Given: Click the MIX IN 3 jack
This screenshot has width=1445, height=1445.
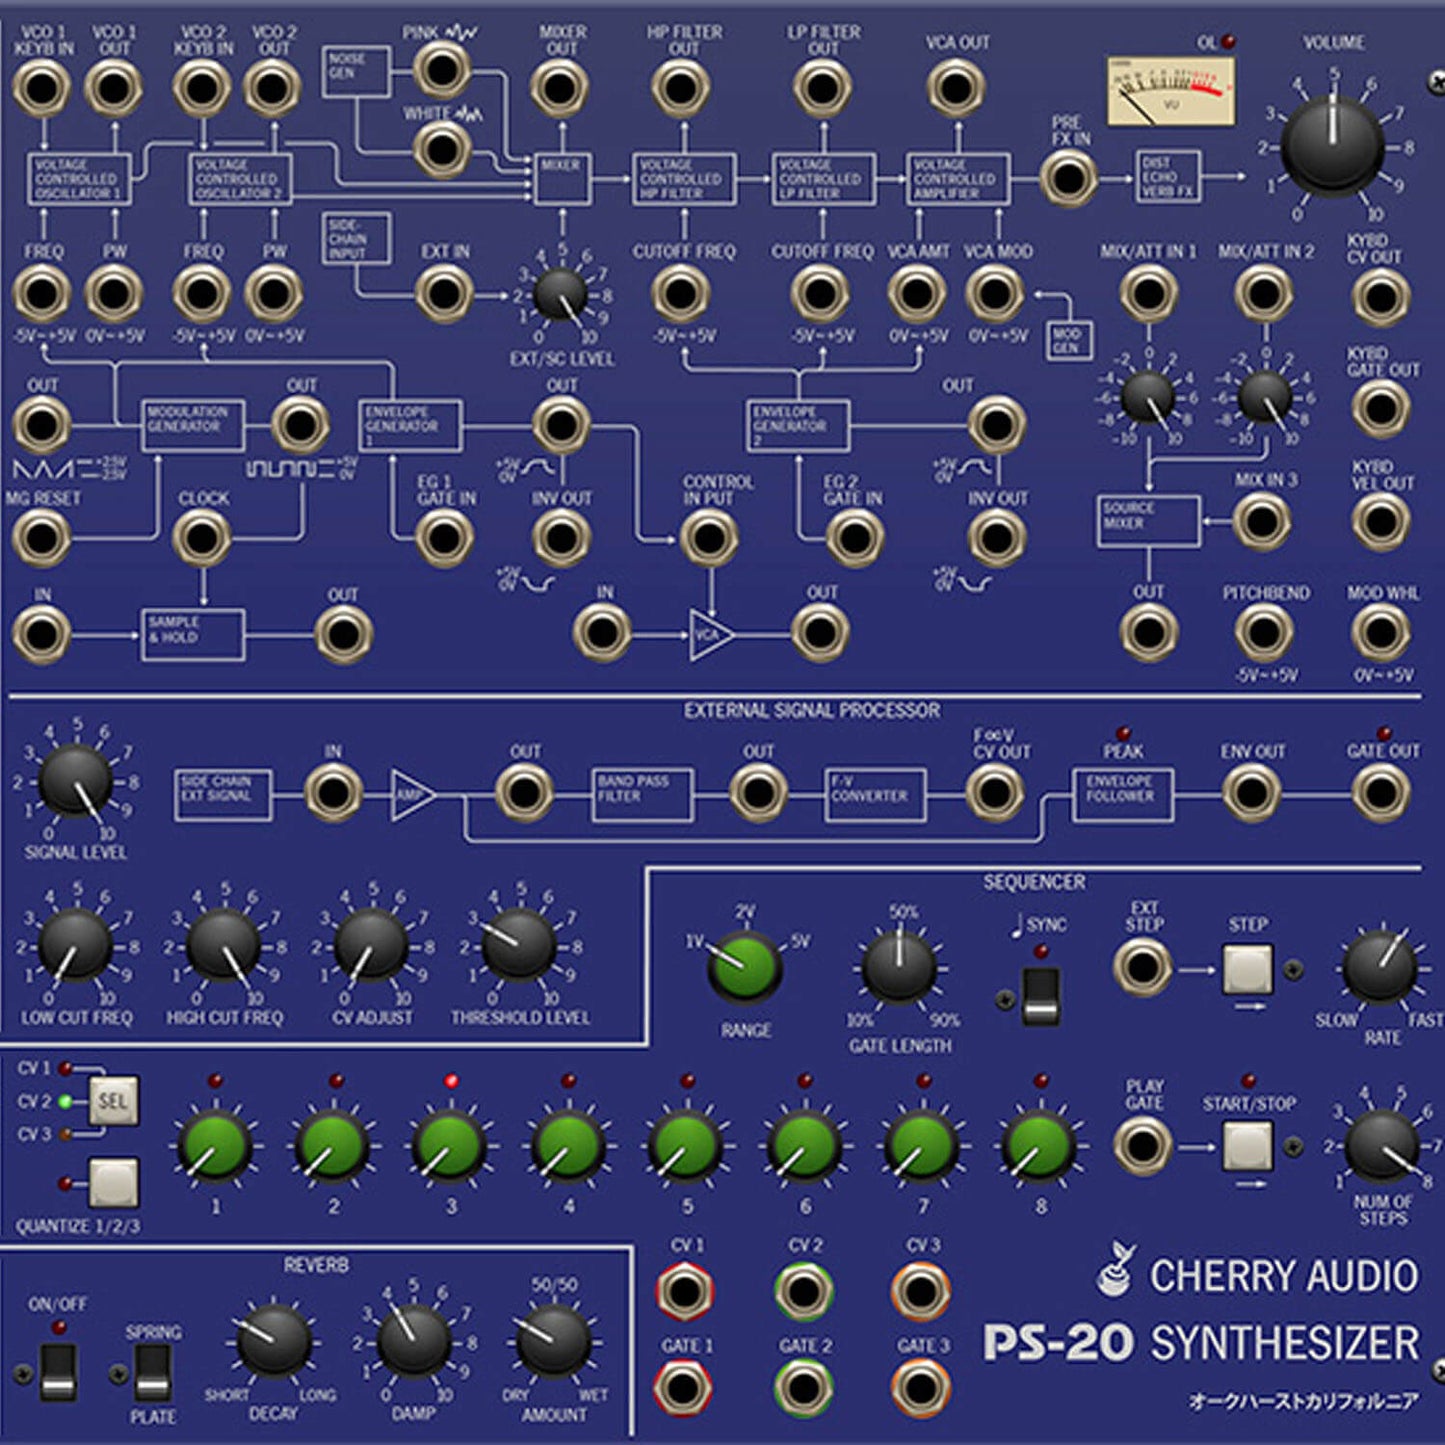Looking at the screenshot, I should (x=1262, y=521).
